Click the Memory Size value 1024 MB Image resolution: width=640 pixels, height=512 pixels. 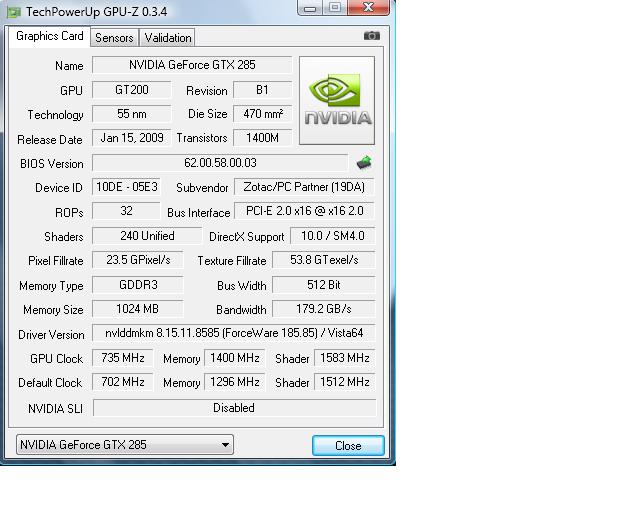138,309
